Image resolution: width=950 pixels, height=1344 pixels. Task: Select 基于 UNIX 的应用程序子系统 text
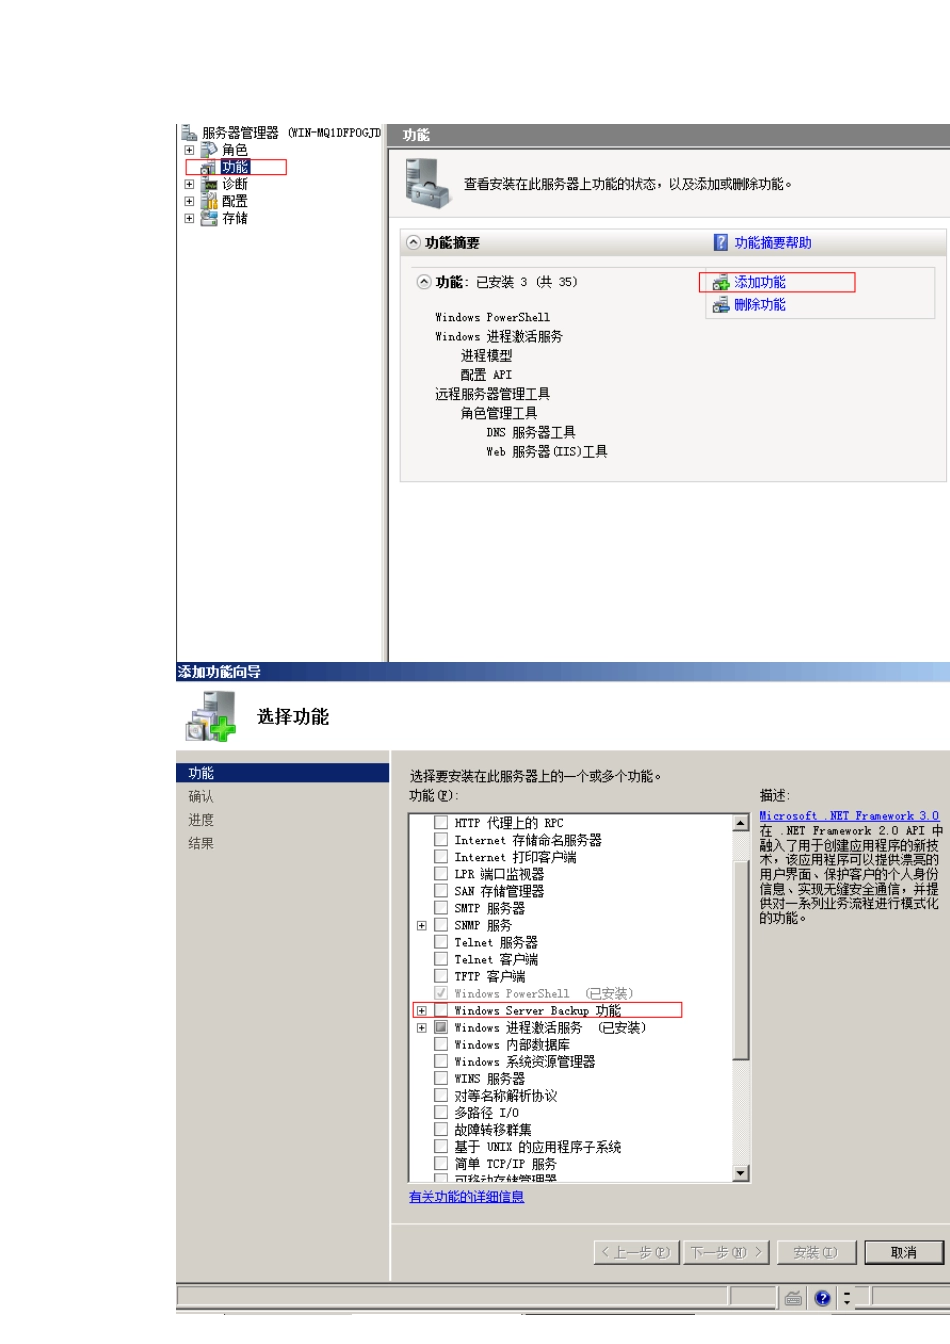tap(537, 1147)
